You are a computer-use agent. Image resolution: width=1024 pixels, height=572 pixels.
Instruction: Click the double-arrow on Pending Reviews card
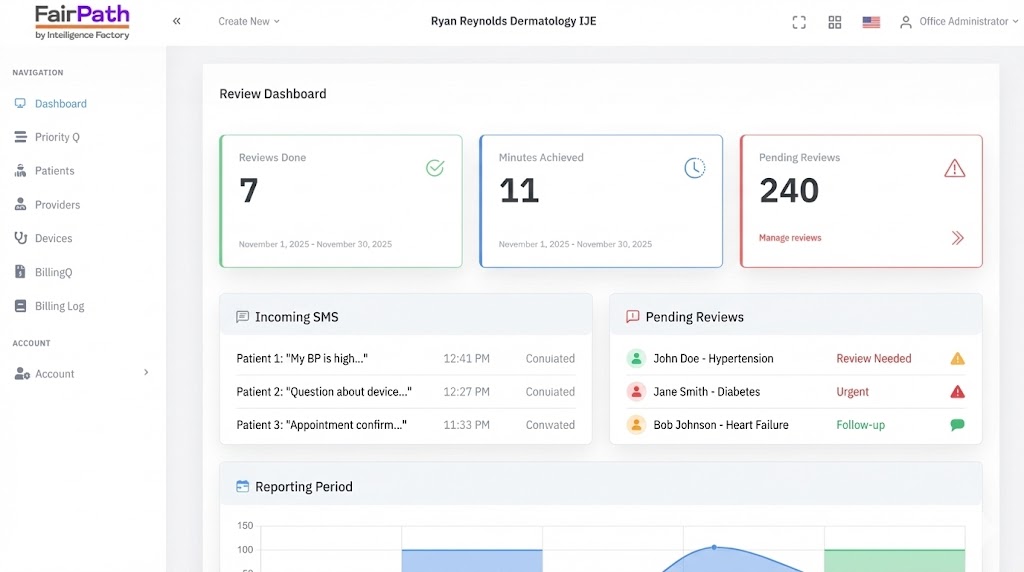(x=957, y=238)
